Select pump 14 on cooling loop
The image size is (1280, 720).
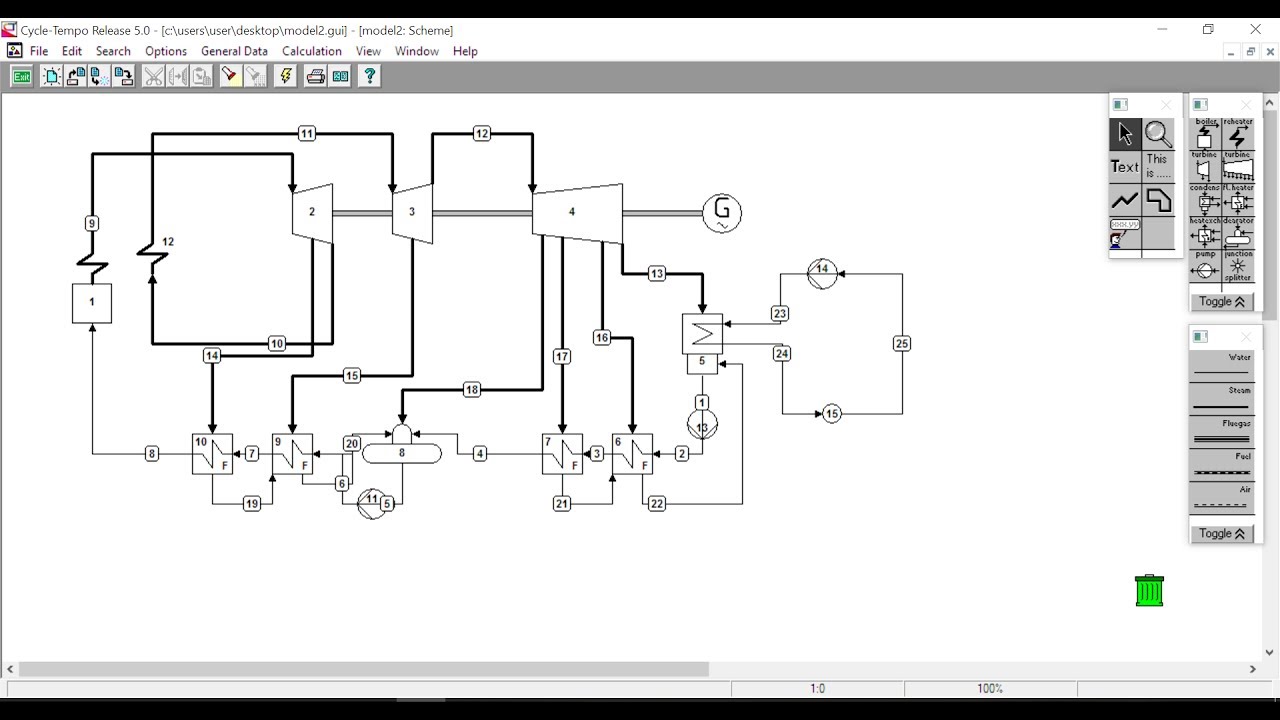pos(822,273)
